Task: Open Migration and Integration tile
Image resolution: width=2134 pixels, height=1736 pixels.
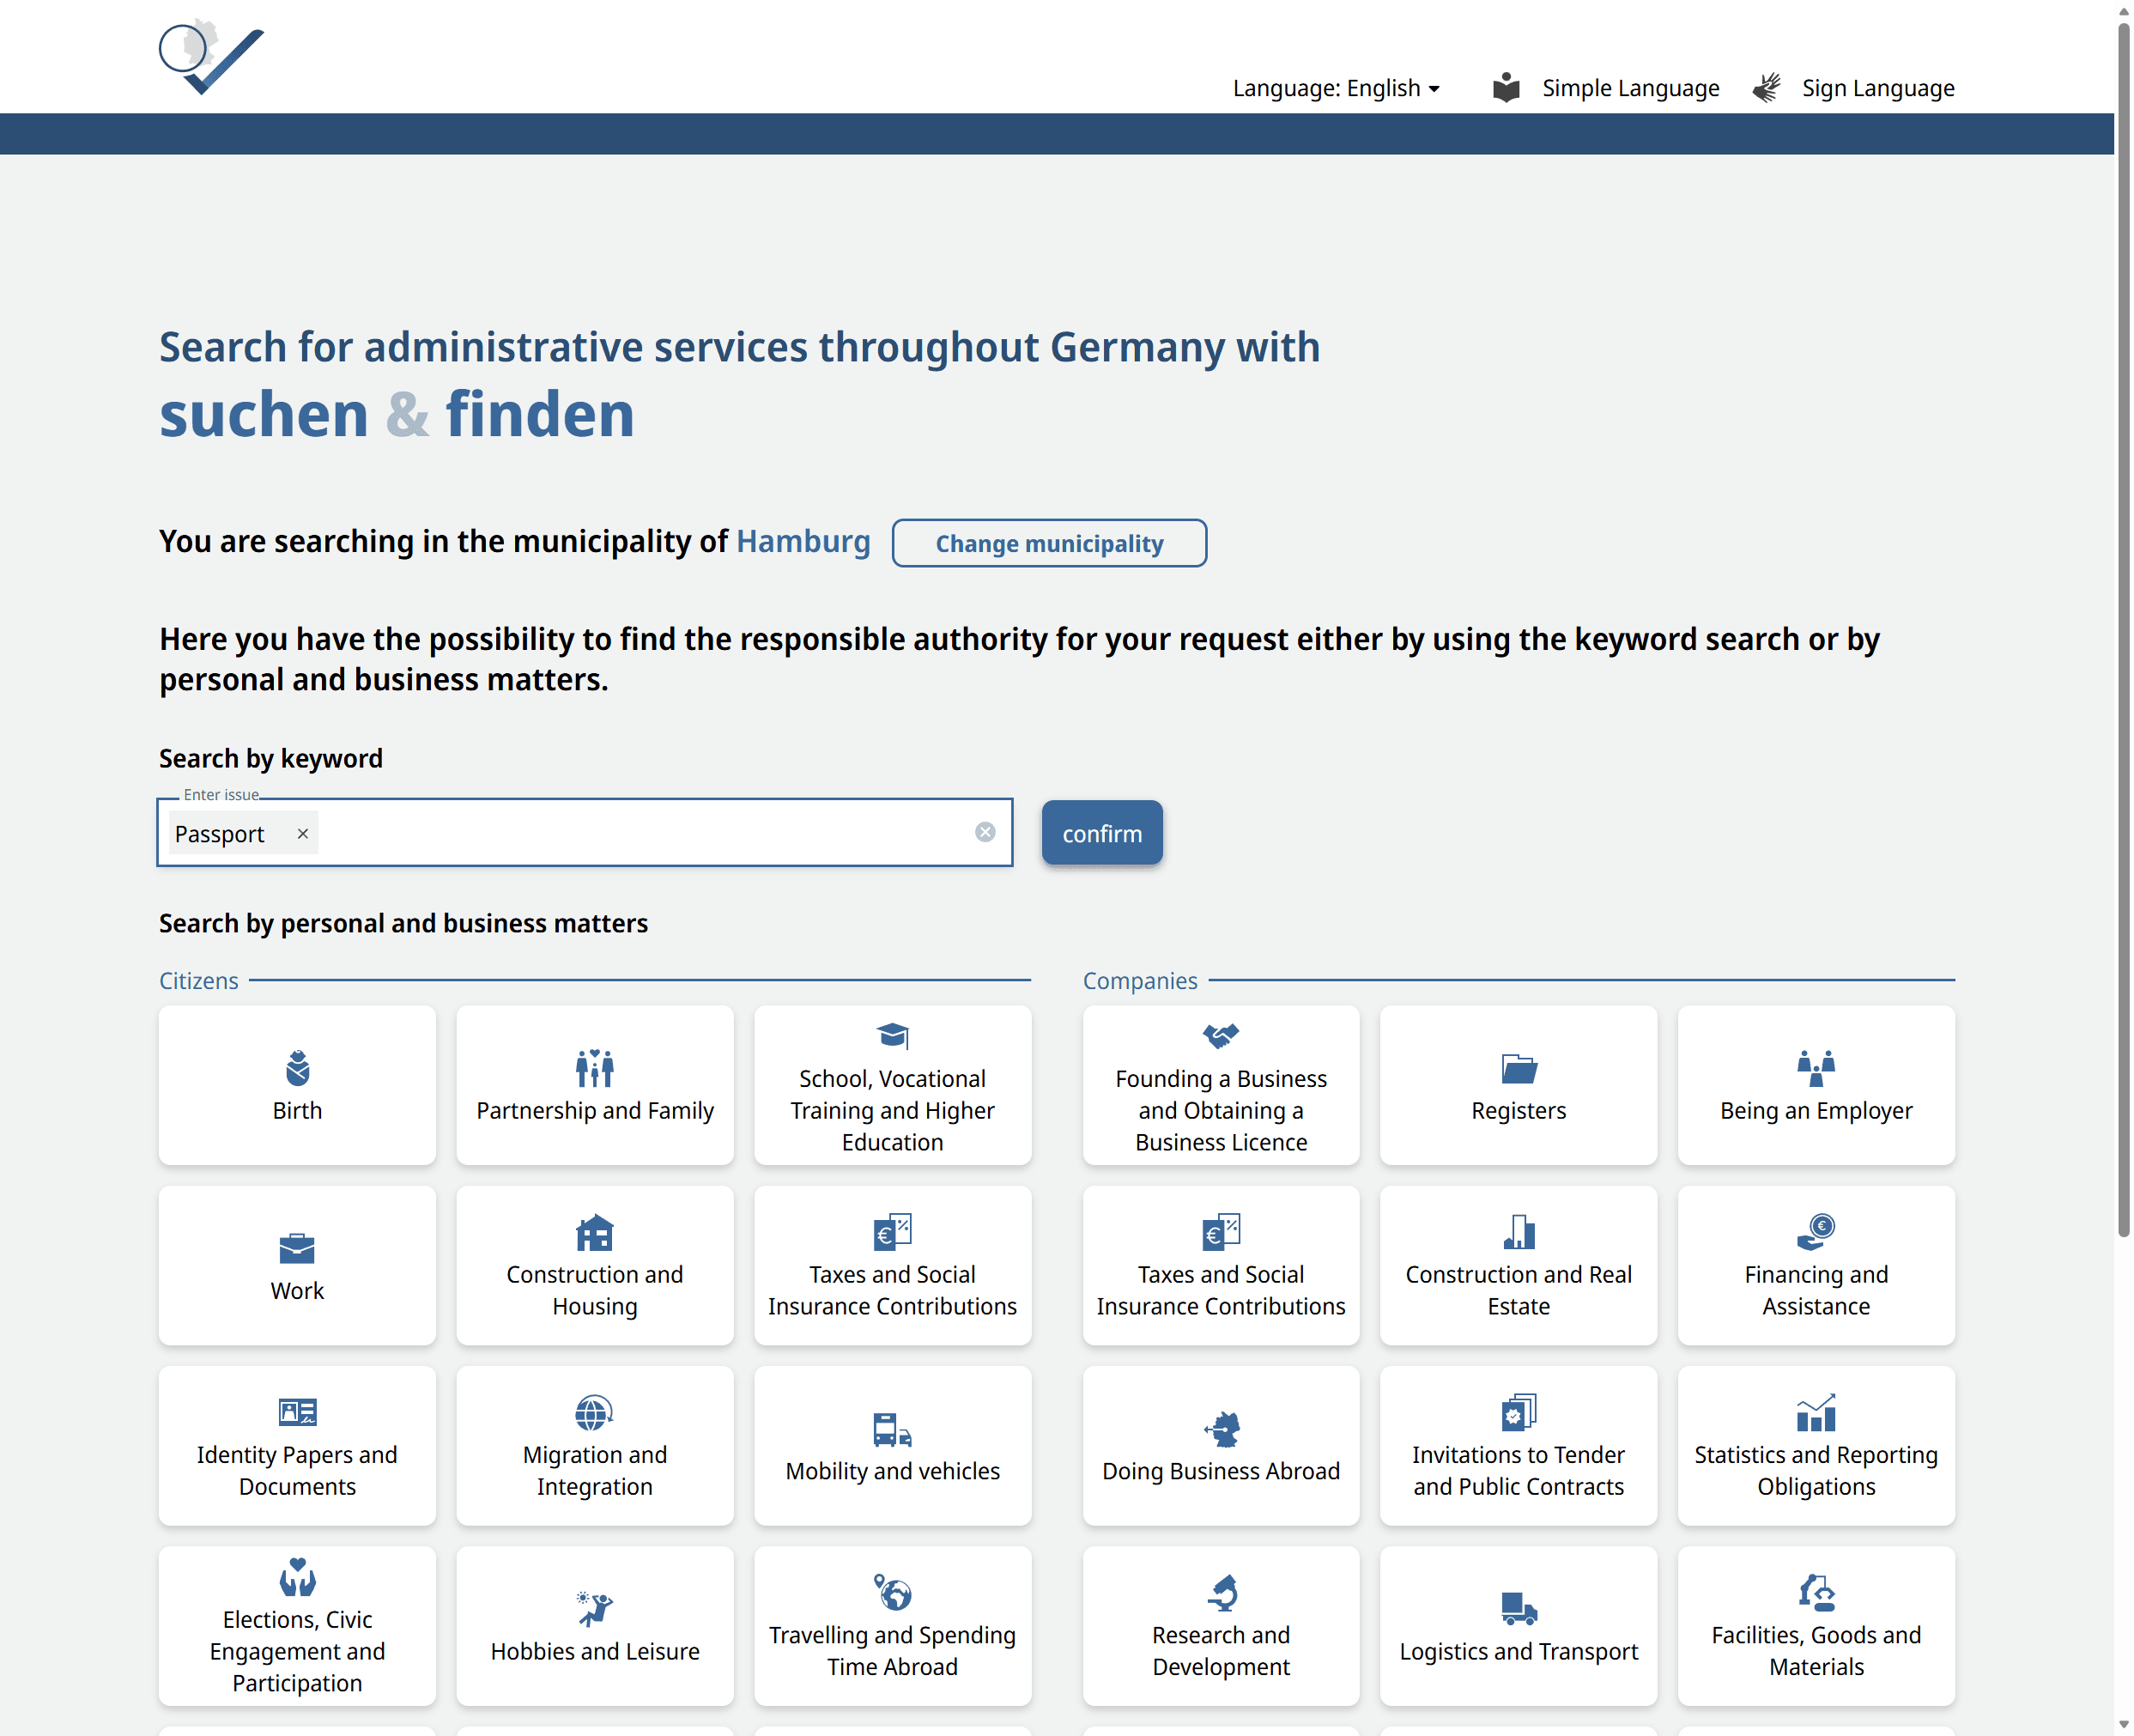Action: point(594,1446)
